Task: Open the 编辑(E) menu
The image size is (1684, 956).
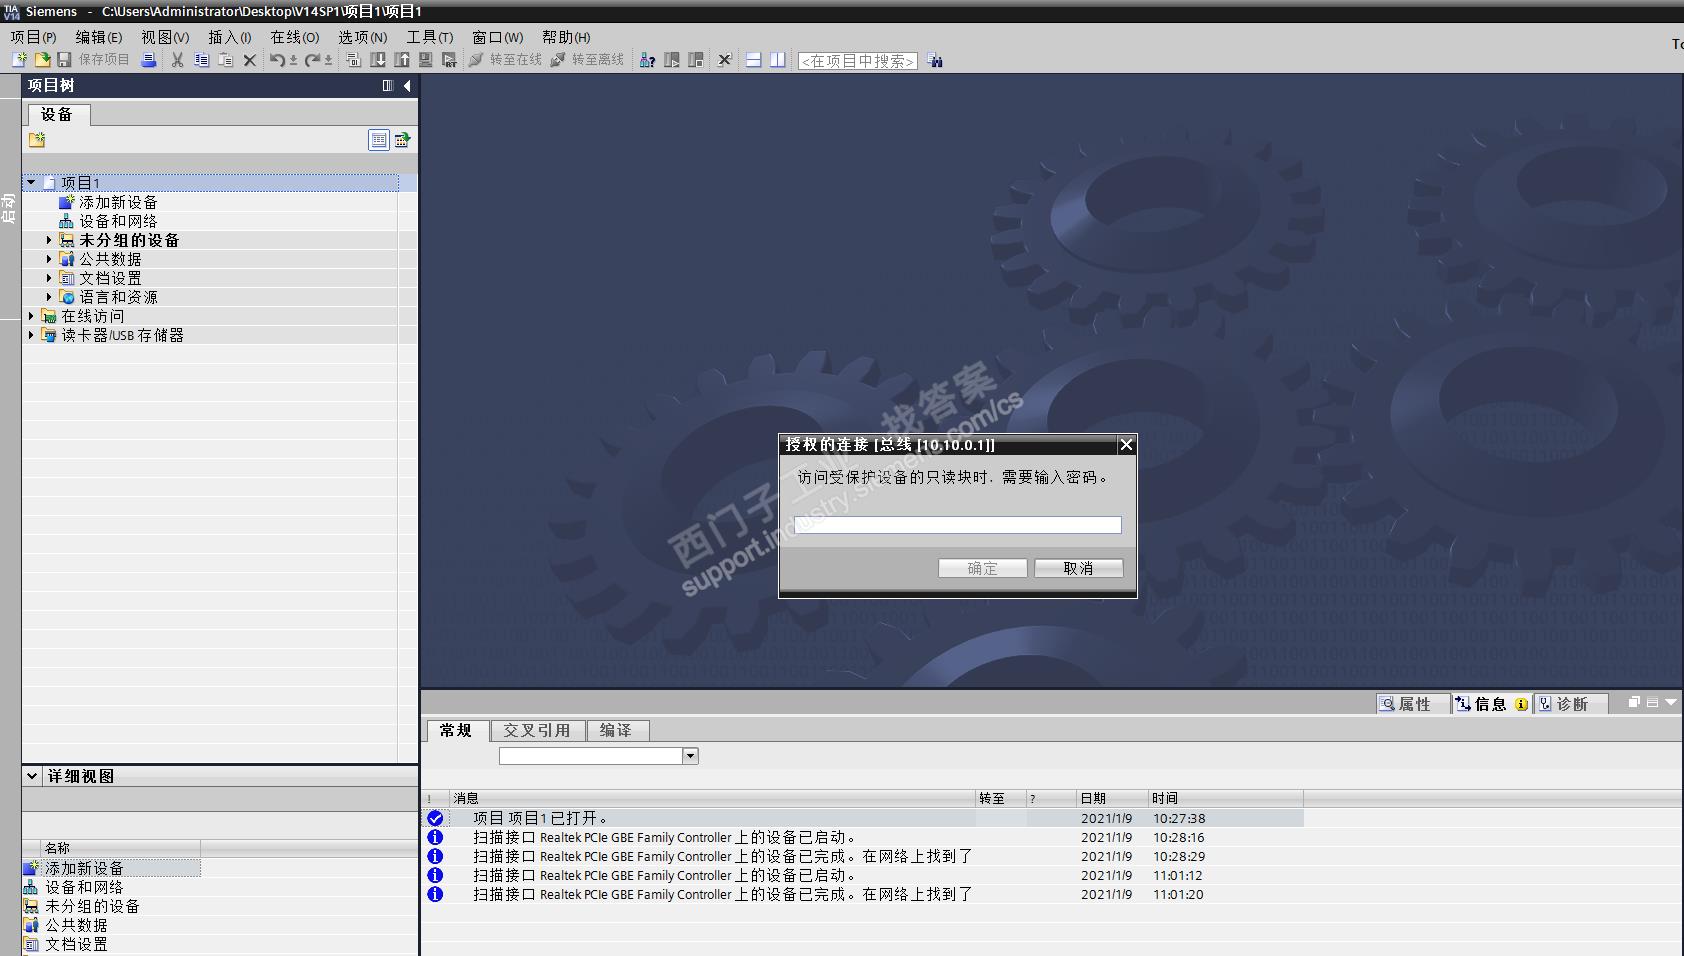Action: coord(99,37)
